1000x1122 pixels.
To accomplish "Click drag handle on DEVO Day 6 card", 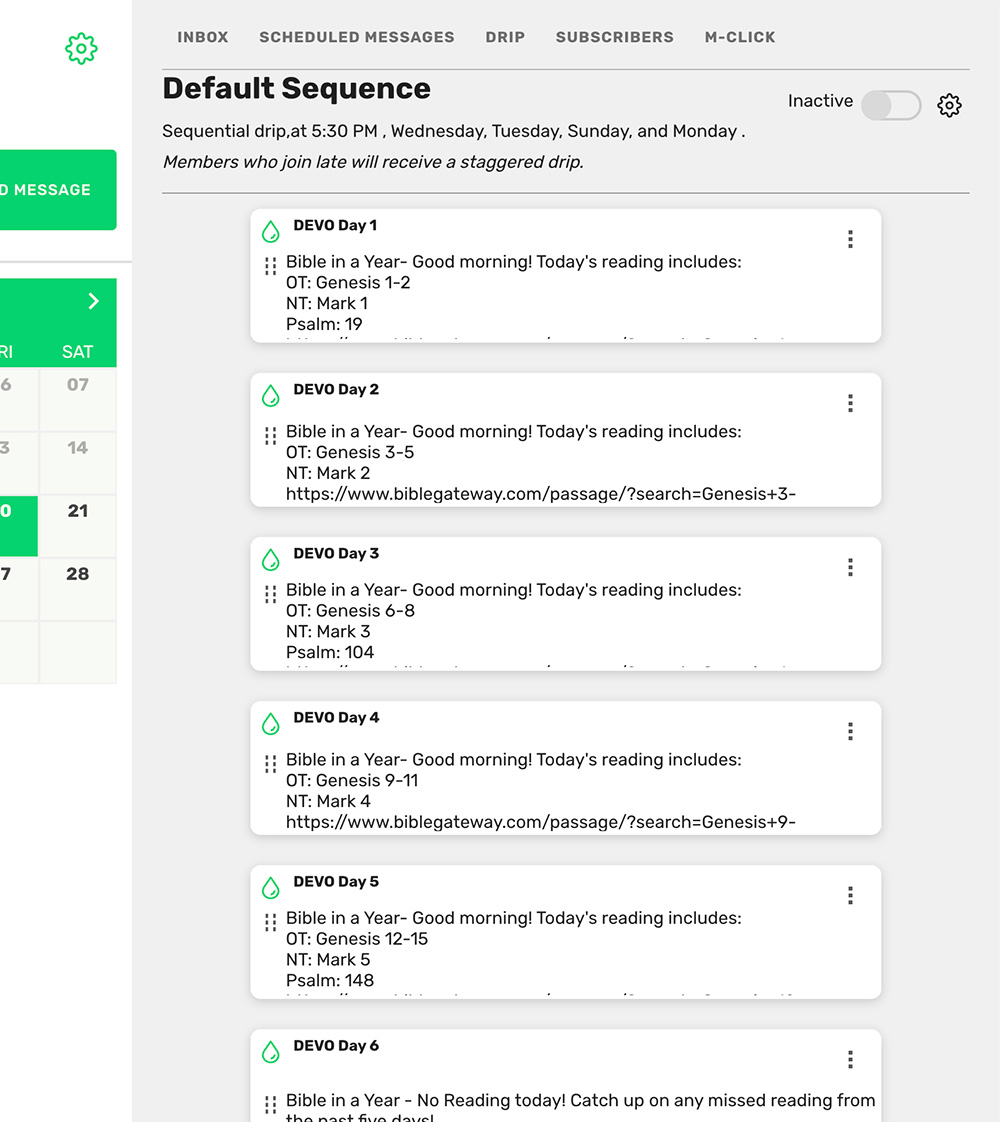I will [270, 1104].
